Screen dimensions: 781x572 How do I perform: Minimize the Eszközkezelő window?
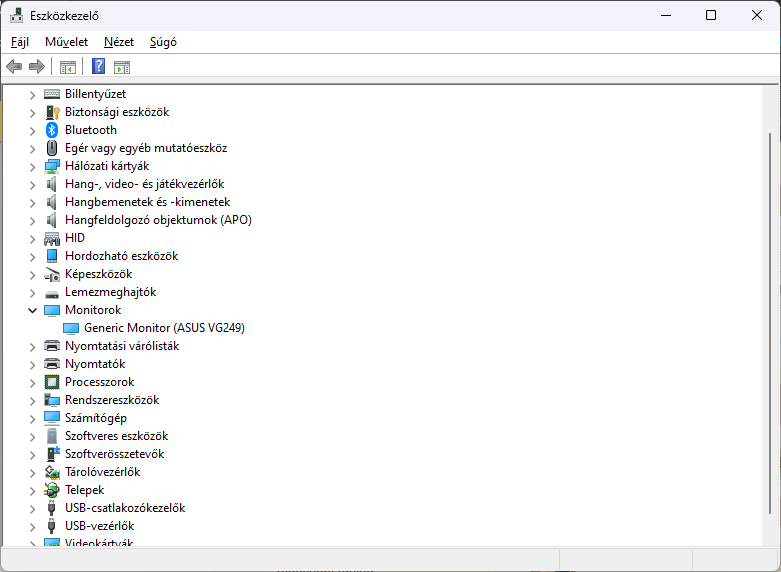(666, 15)
